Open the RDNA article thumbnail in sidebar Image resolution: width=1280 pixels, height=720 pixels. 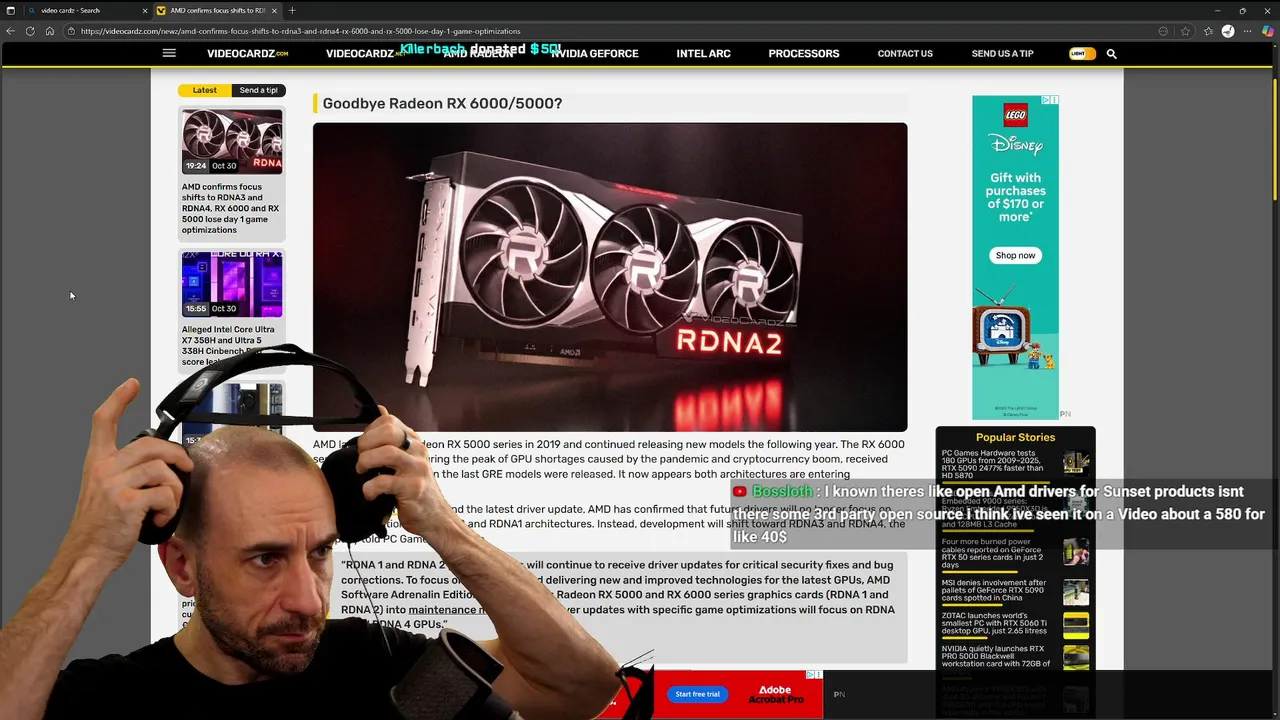232,142
